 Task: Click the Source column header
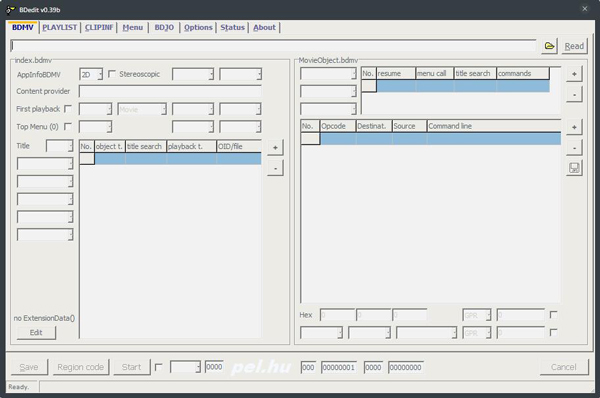[409, 126]
